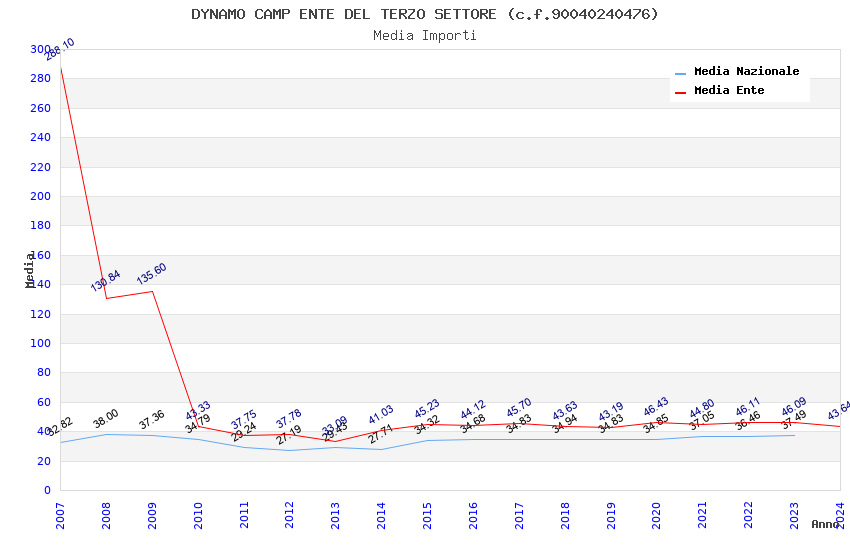Click the Media Importi subtitle
Screen dimensions: 850x550
[x=424, y=36]
